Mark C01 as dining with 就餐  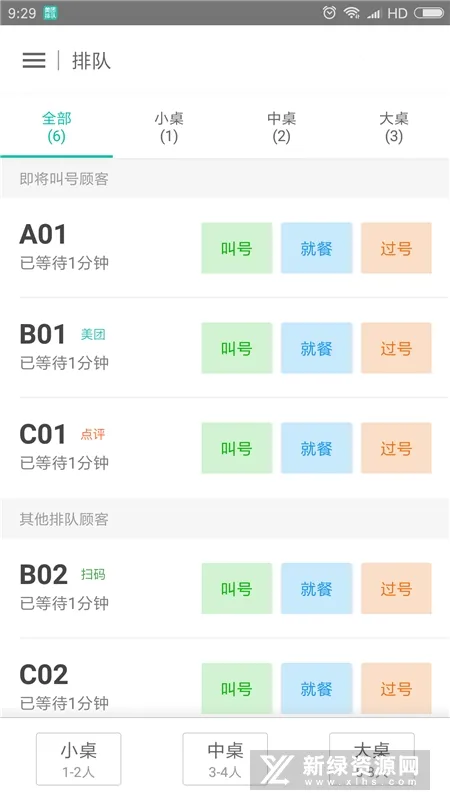[x=316, y=448]
